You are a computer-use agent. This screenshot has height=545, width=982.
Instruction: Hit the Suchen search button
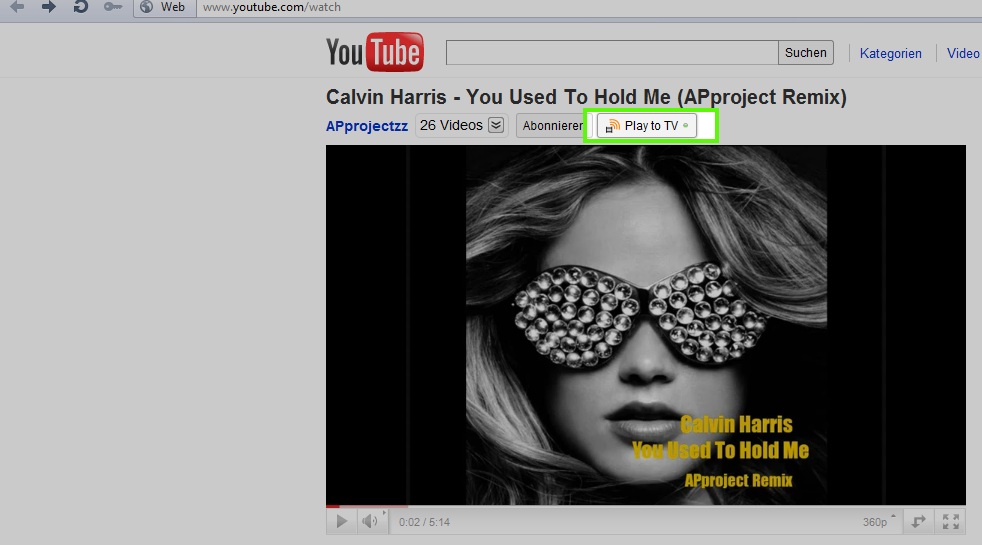click(806, 53)
